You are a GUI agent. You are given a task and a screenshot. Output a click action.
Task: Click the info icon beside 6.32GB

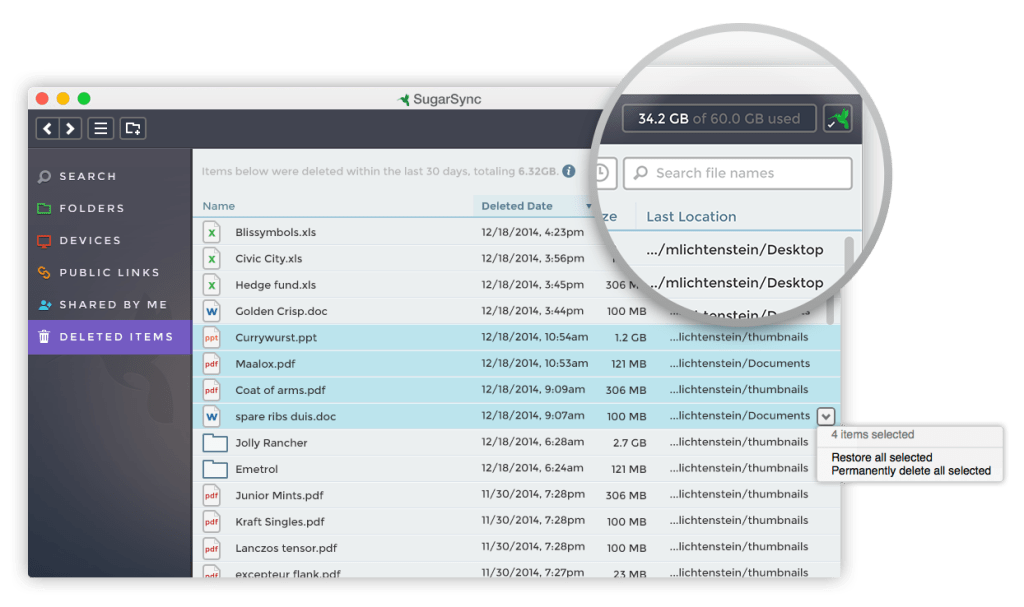[x=569, y=171]
